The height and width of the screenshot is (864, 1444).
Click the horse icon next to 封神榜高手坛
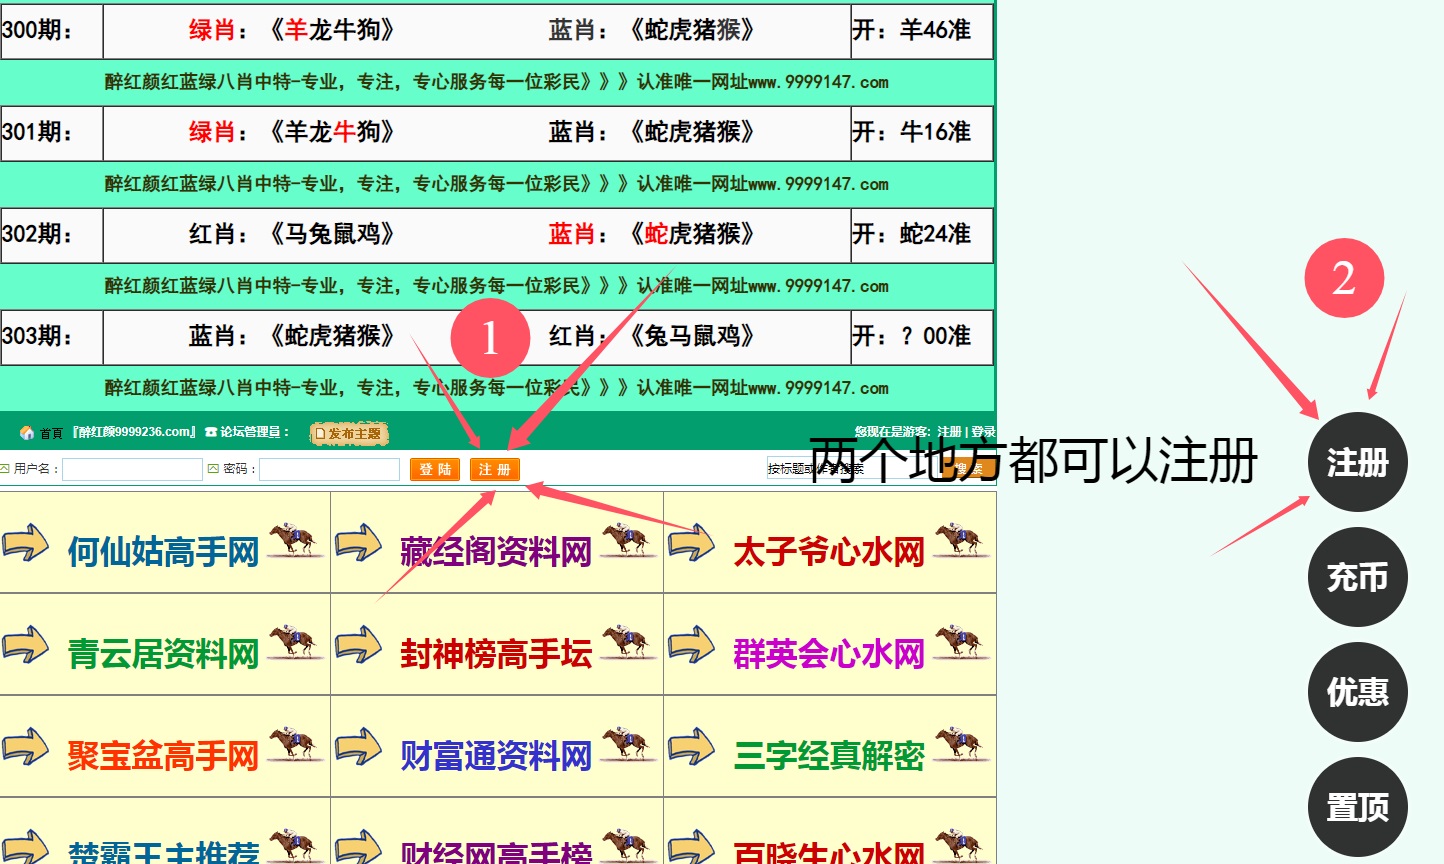tap(626, 642)
